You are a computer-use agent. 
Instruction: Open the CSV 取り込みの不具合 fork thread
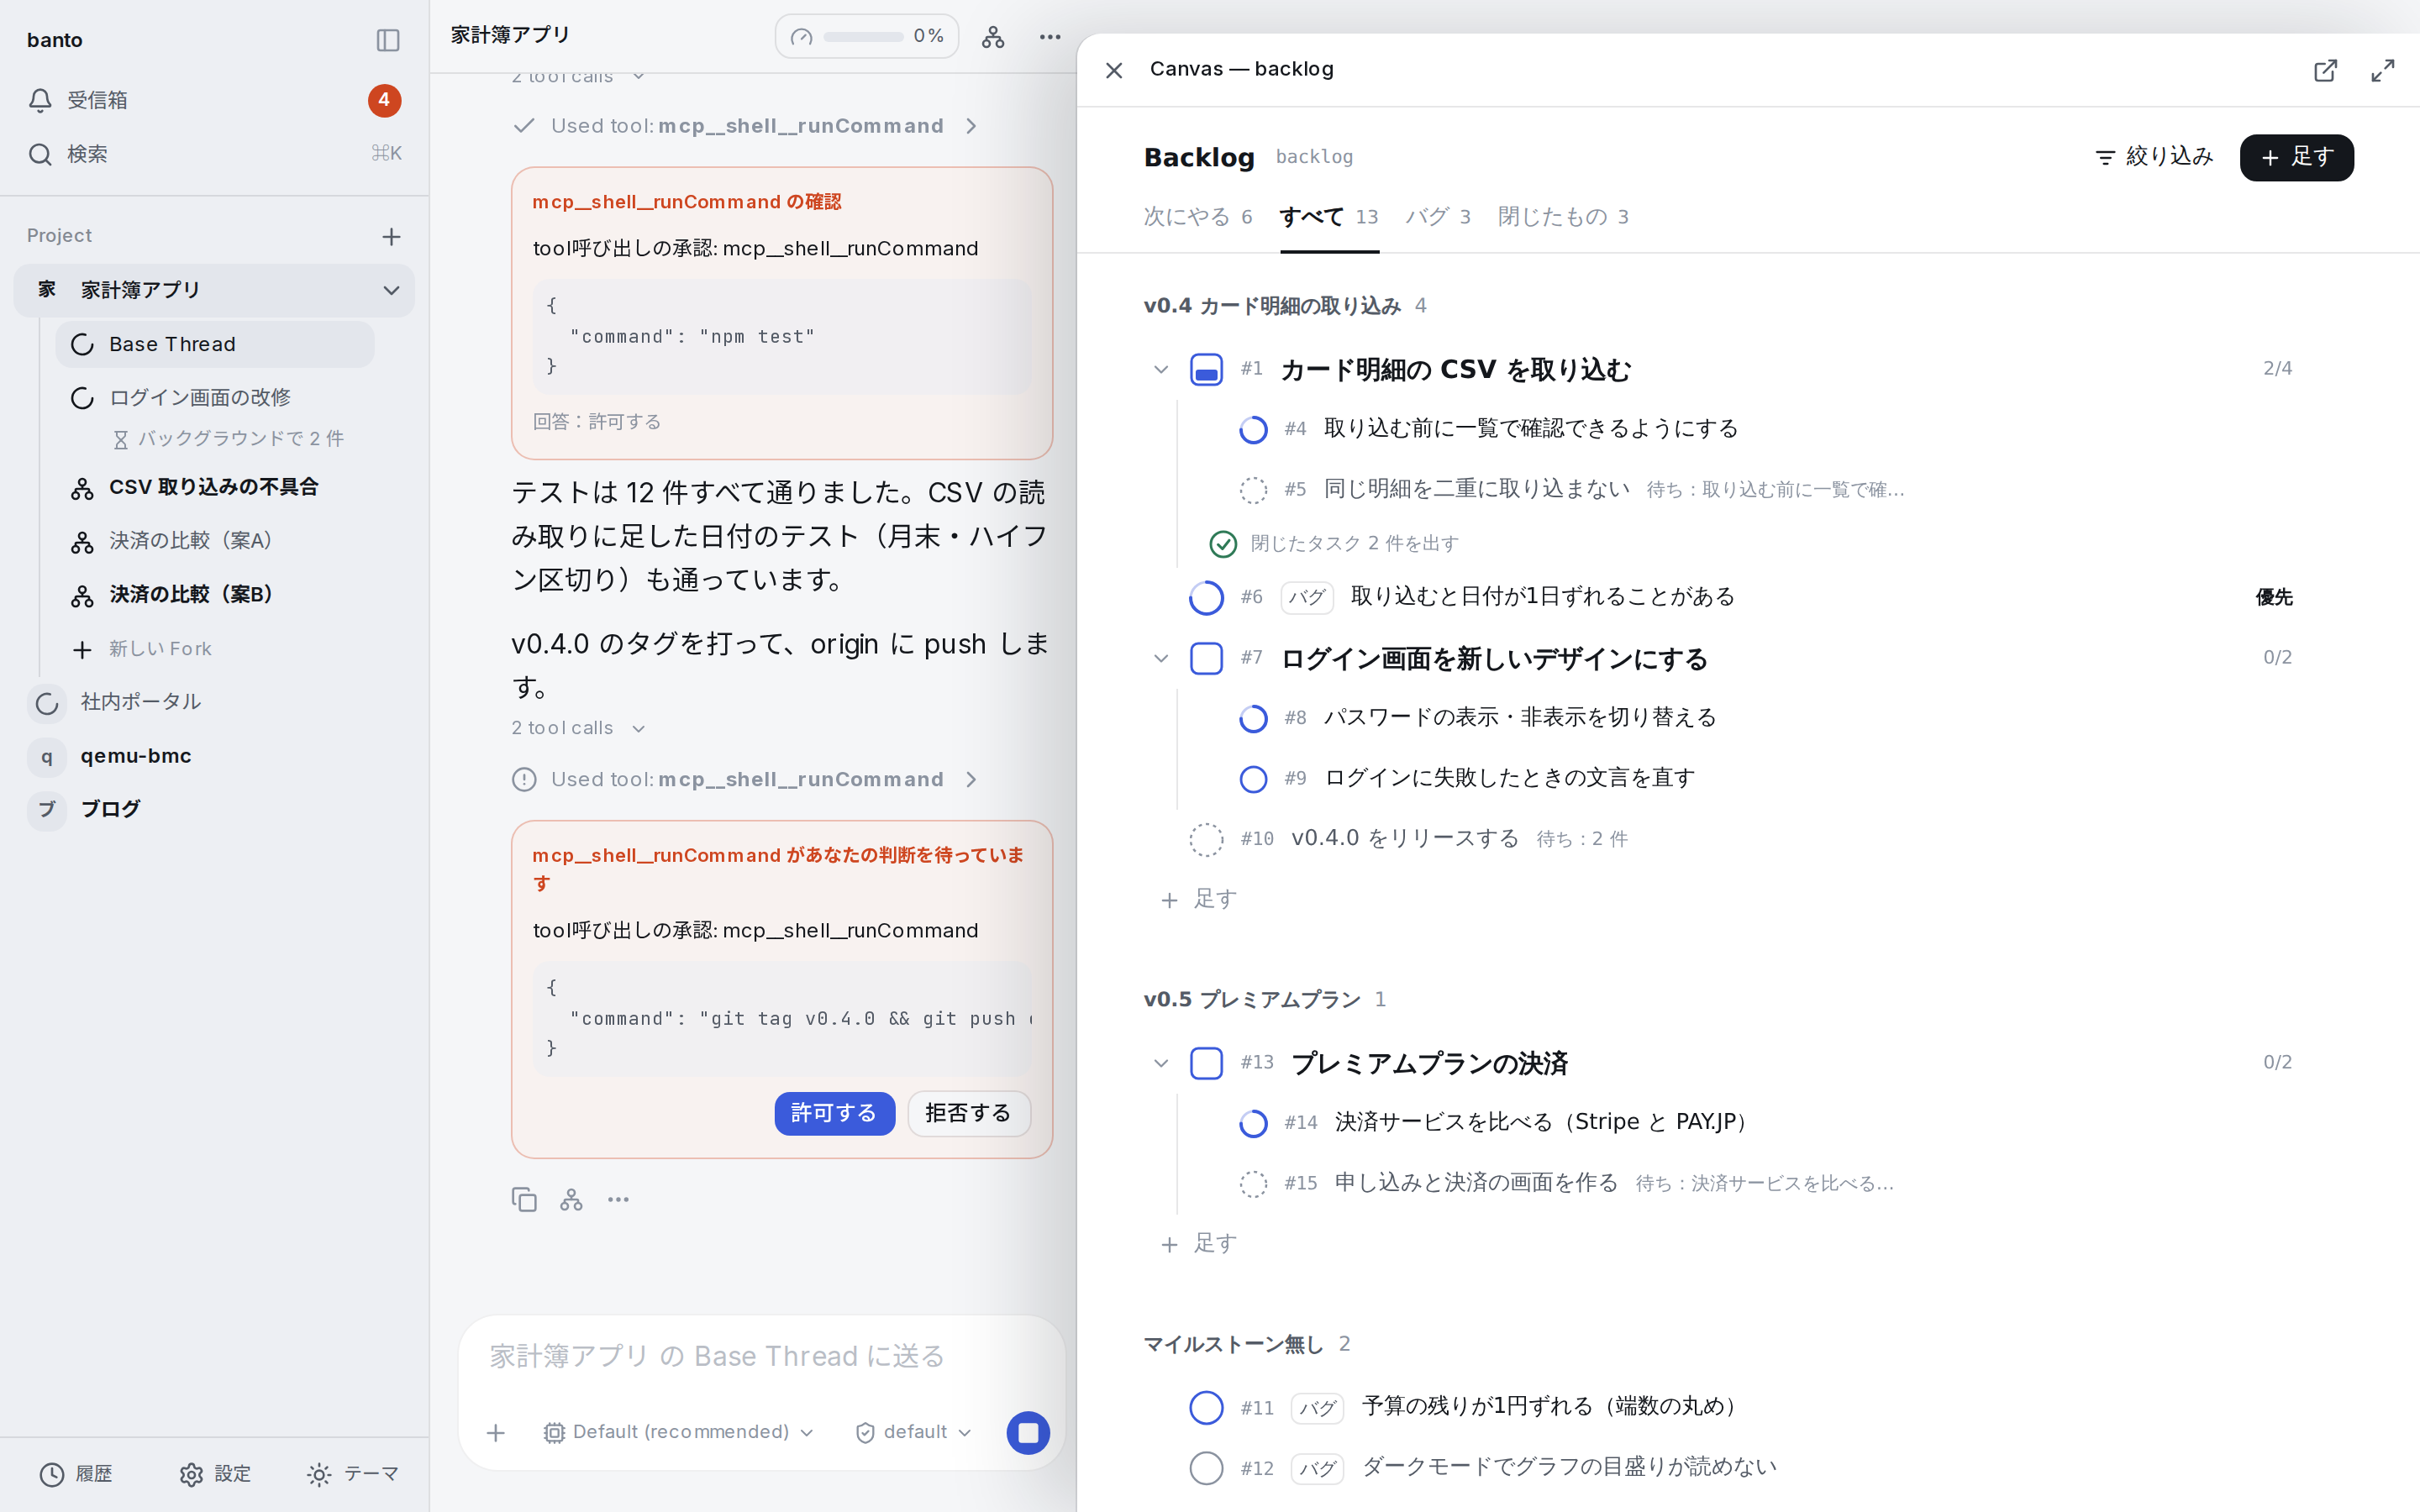point(214,488)
